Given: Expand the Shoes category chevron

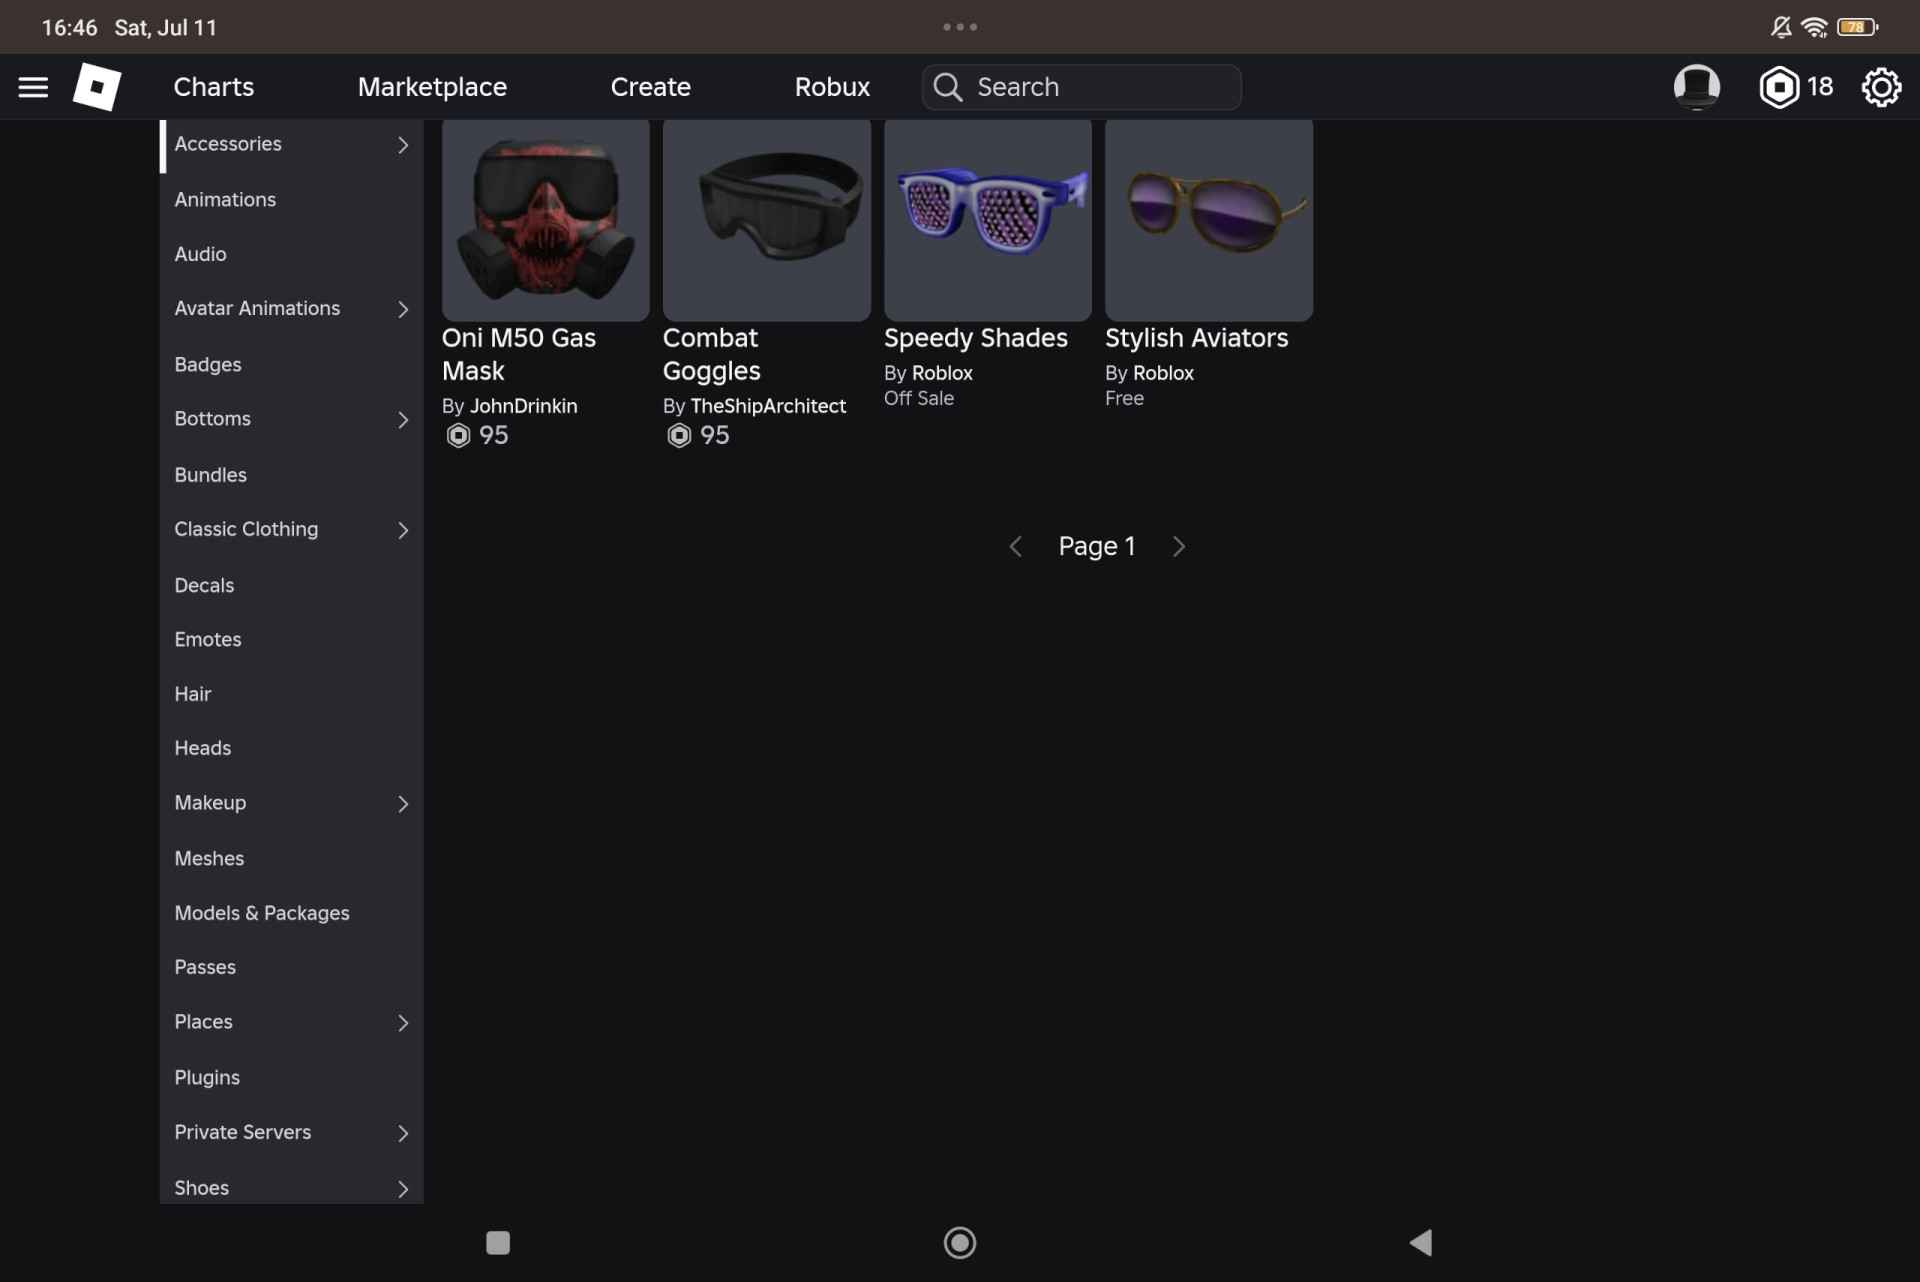Looking at the screenshot, I should pos(403,1189).
